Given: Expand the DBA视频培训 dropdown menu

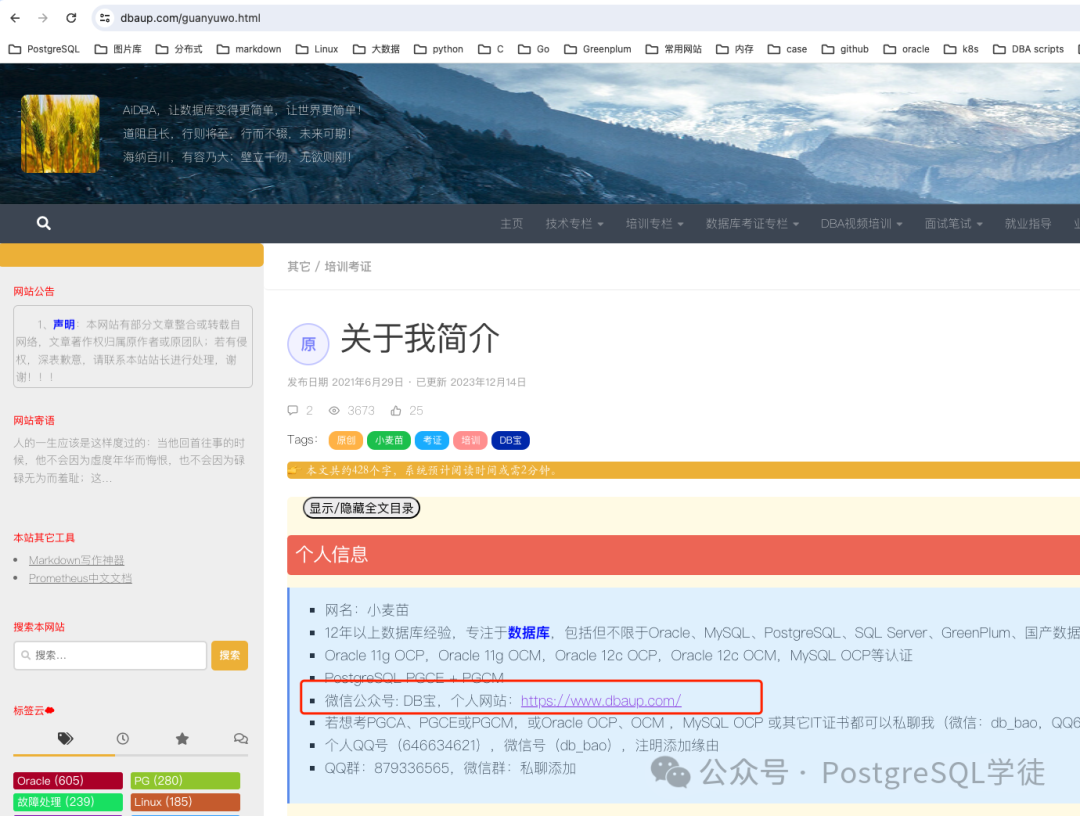Looking at the screenshot, I should click(x=861, y=224).
